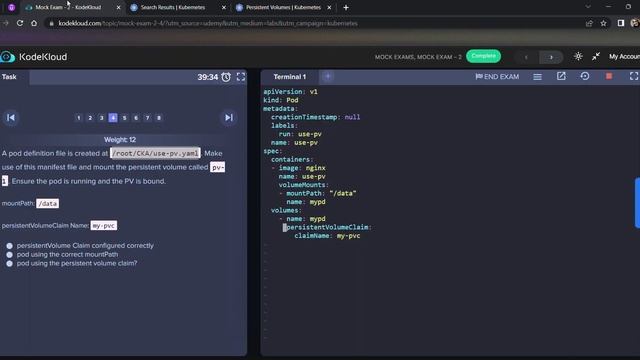Open terminal in new window
Image resolution: width=640 pixels, height=360 pixels.
pyautogui.click(x=561, y=76)
